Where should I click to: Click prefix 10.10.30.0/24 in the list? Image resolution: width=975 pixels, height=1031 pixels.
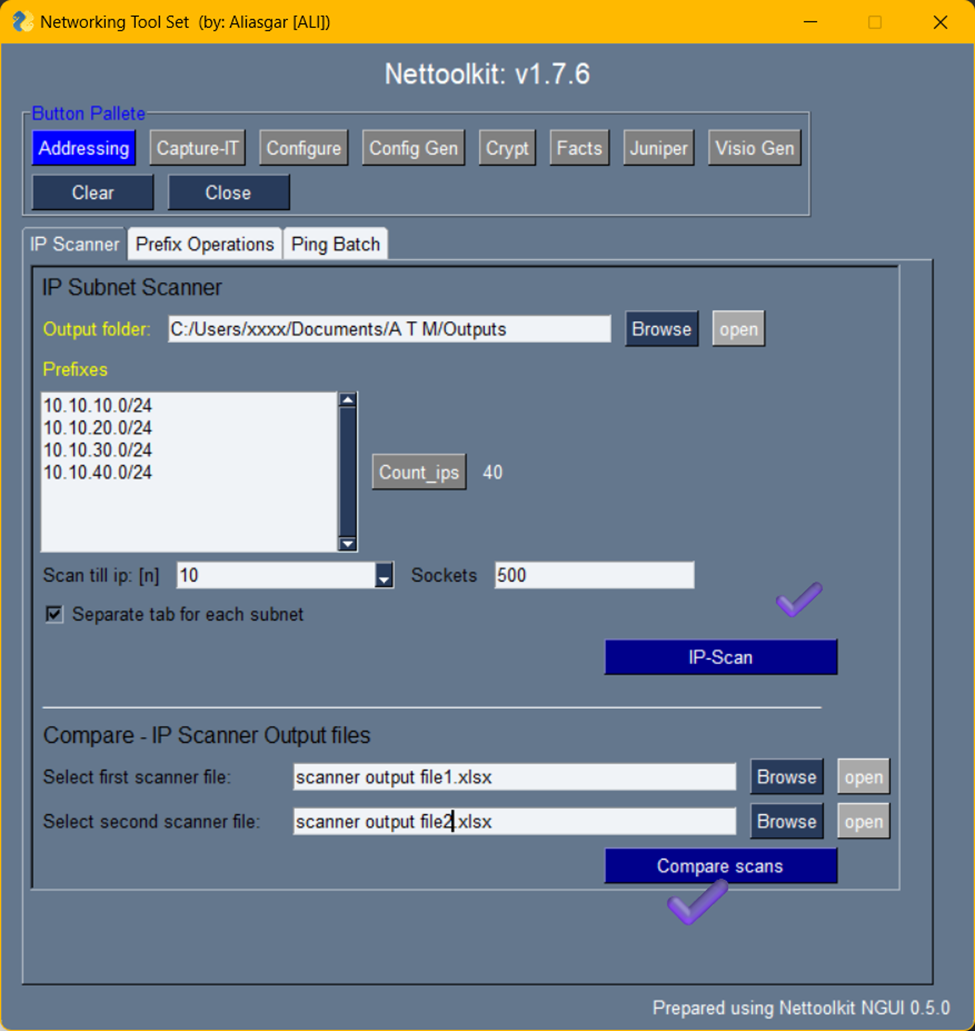coord(97,450)
